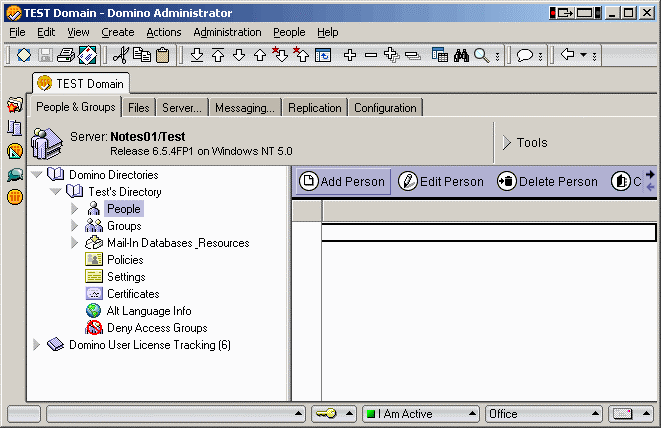Viewport: 661px width, 428px height.
Task: Select Deny Access Groups in the tree
Action: click(x=157, y=328)
